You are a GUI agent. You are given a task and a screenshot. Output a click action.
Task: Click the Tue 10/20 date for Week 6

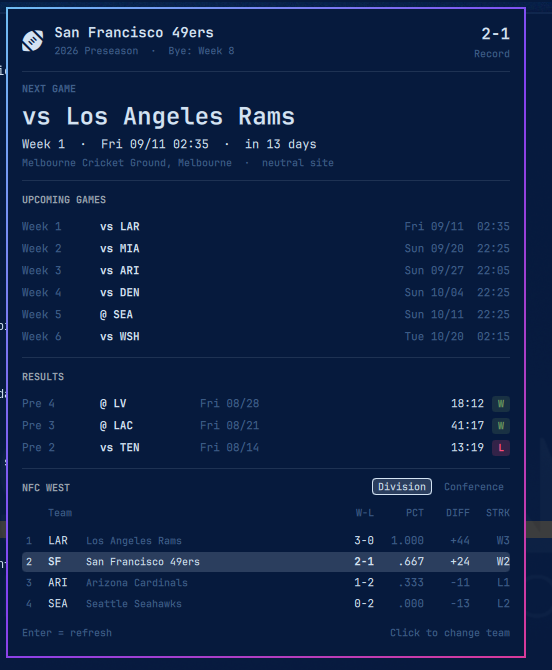[434, 337]
